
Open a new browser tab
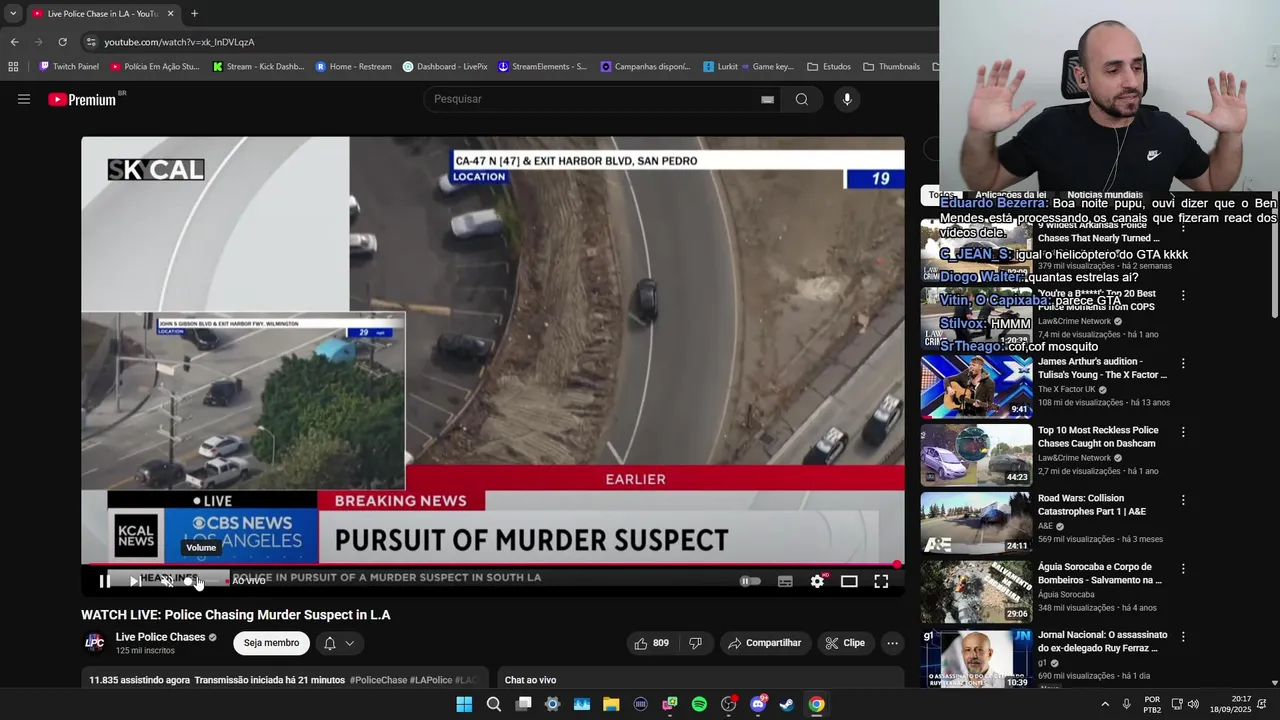point(194,13)
